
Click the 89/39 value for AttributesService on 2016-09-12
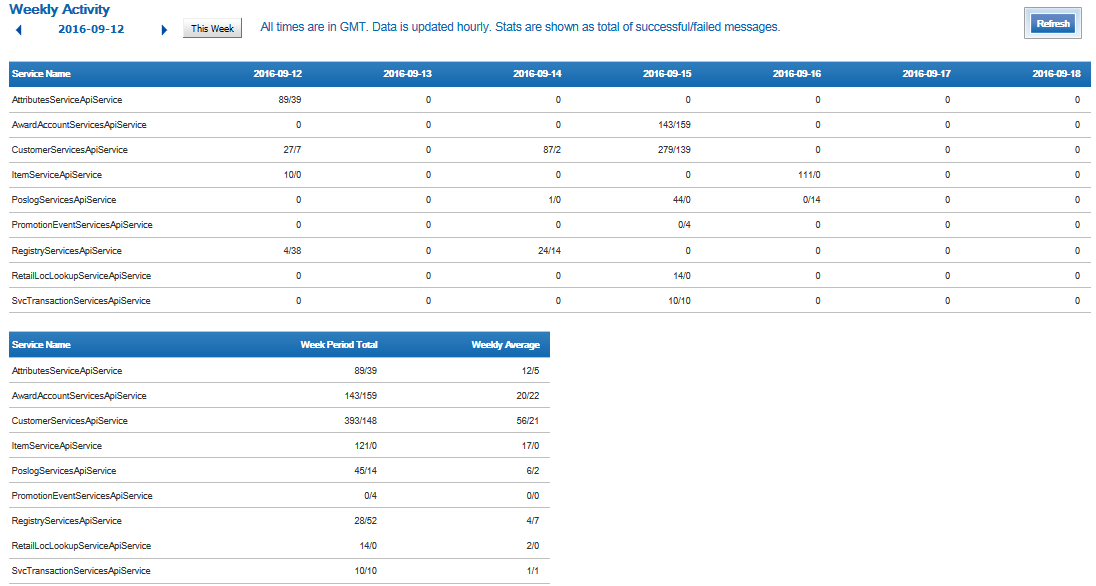tap(289, 100)
